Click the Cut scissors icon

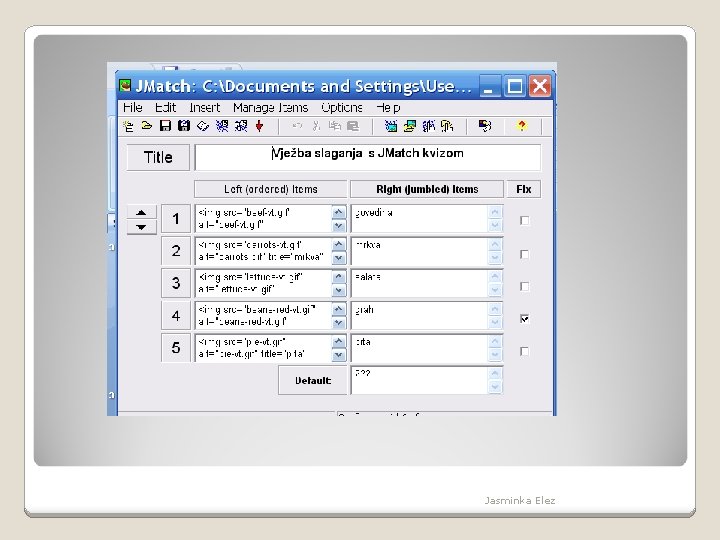(x=316, y=126)
